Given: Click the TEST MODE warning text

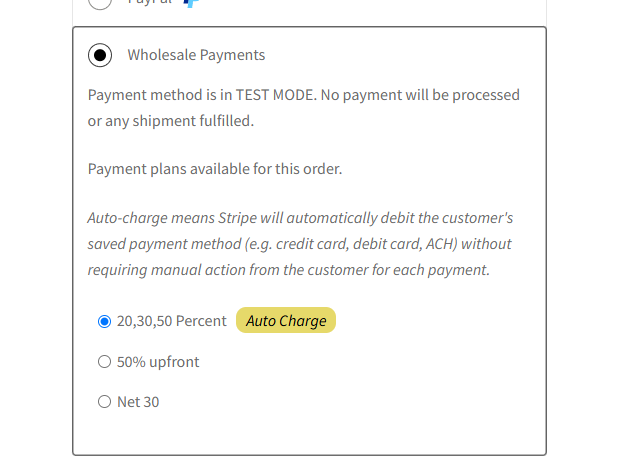Looking at the screenshot, I should click(x=304, y=108).
